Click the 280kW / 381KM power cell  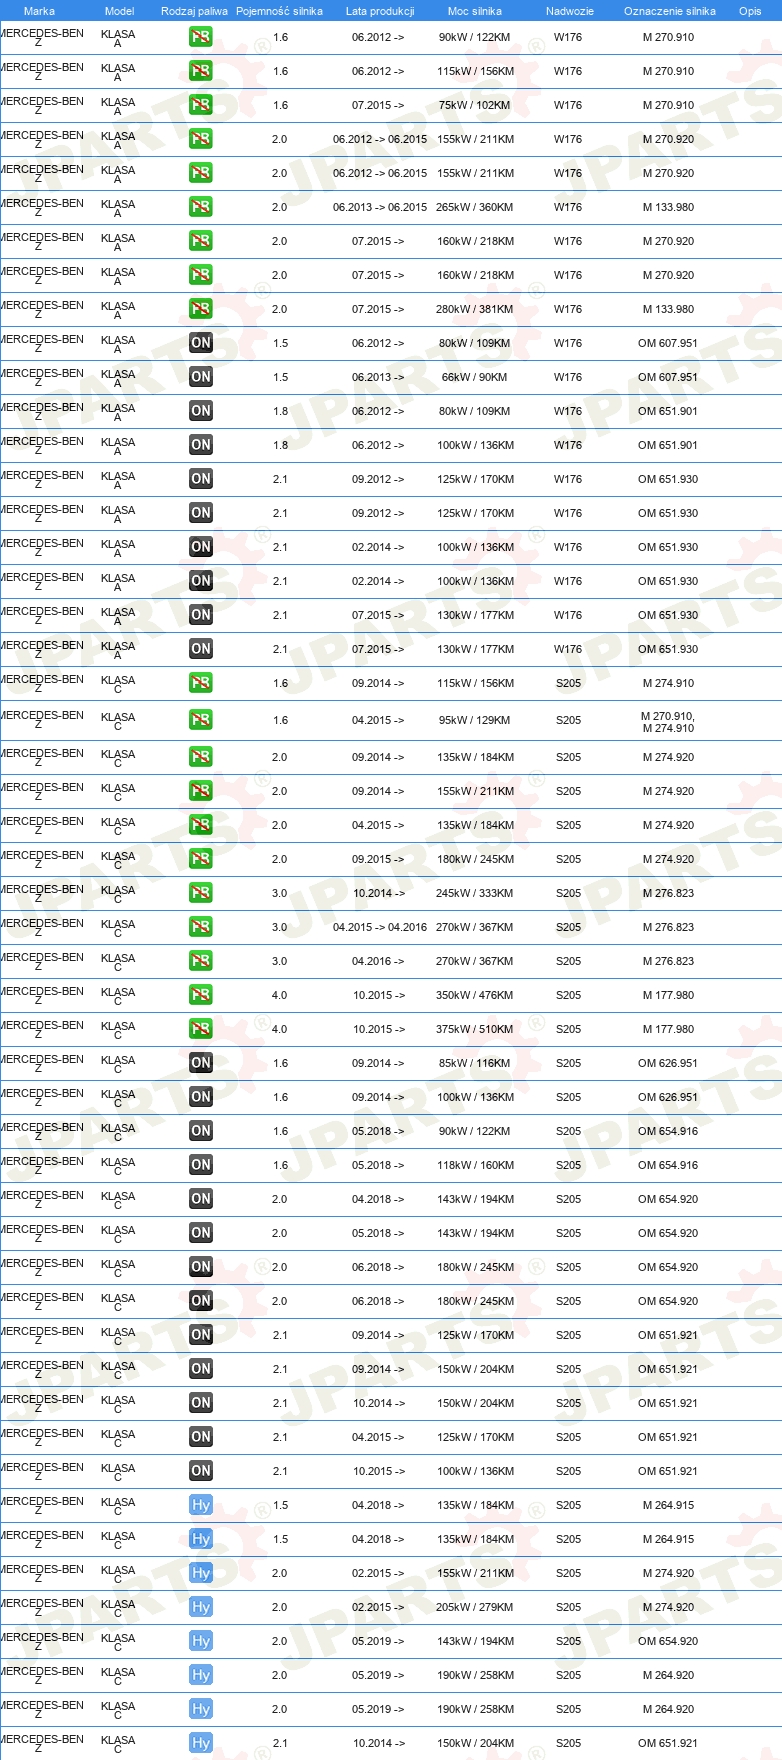(x=474, y=309)
